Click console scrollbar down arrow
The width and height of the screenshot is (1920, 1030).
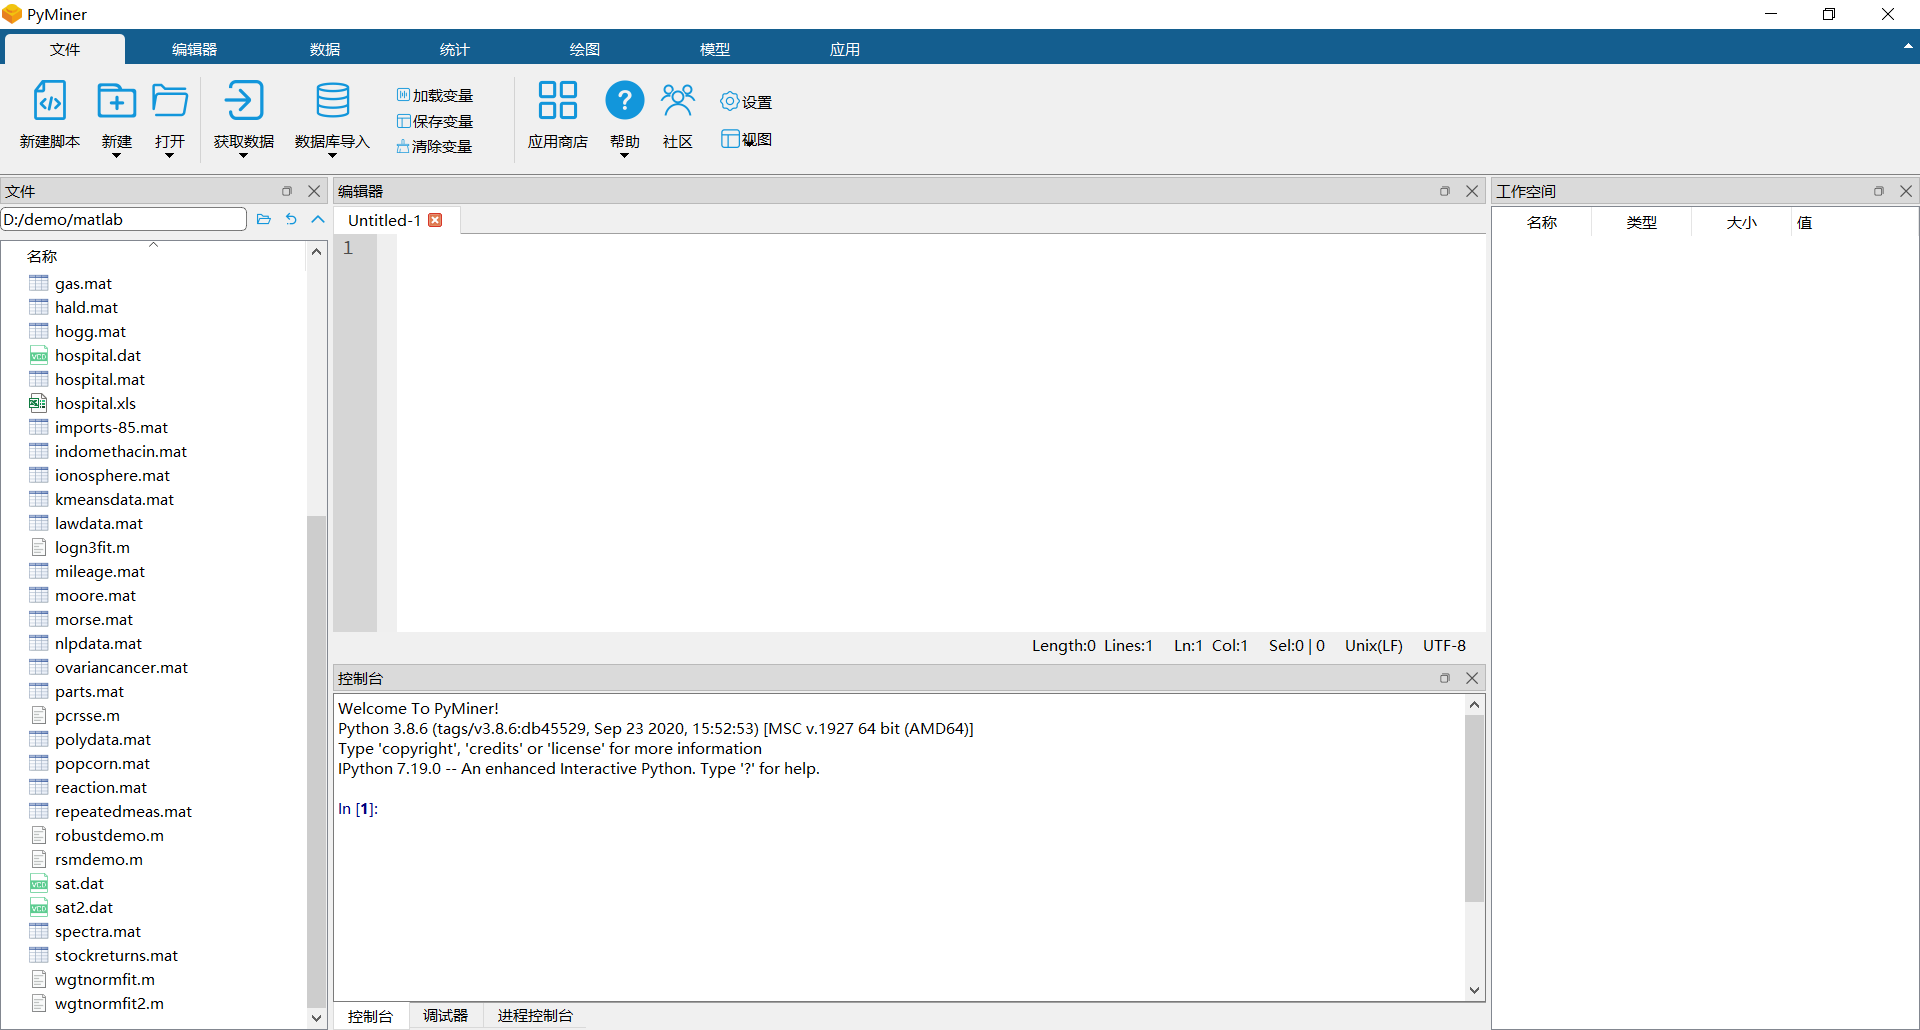pos(1474,990)
